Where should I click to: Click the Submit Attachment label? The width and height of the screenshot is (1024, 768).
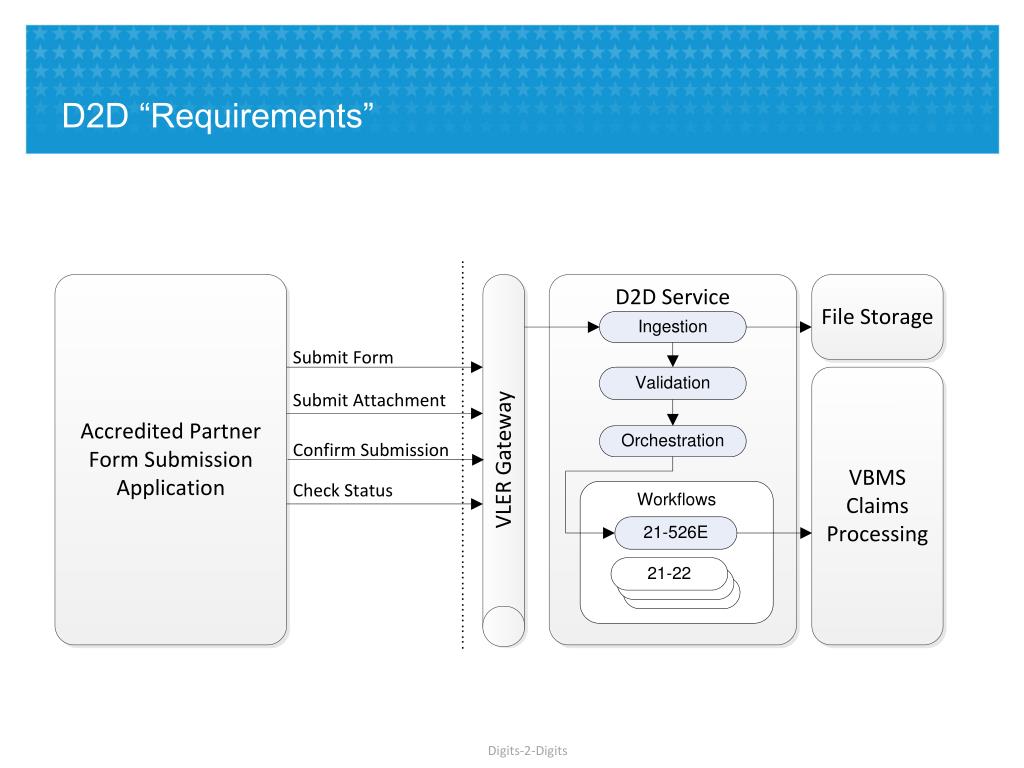[369, 400]
